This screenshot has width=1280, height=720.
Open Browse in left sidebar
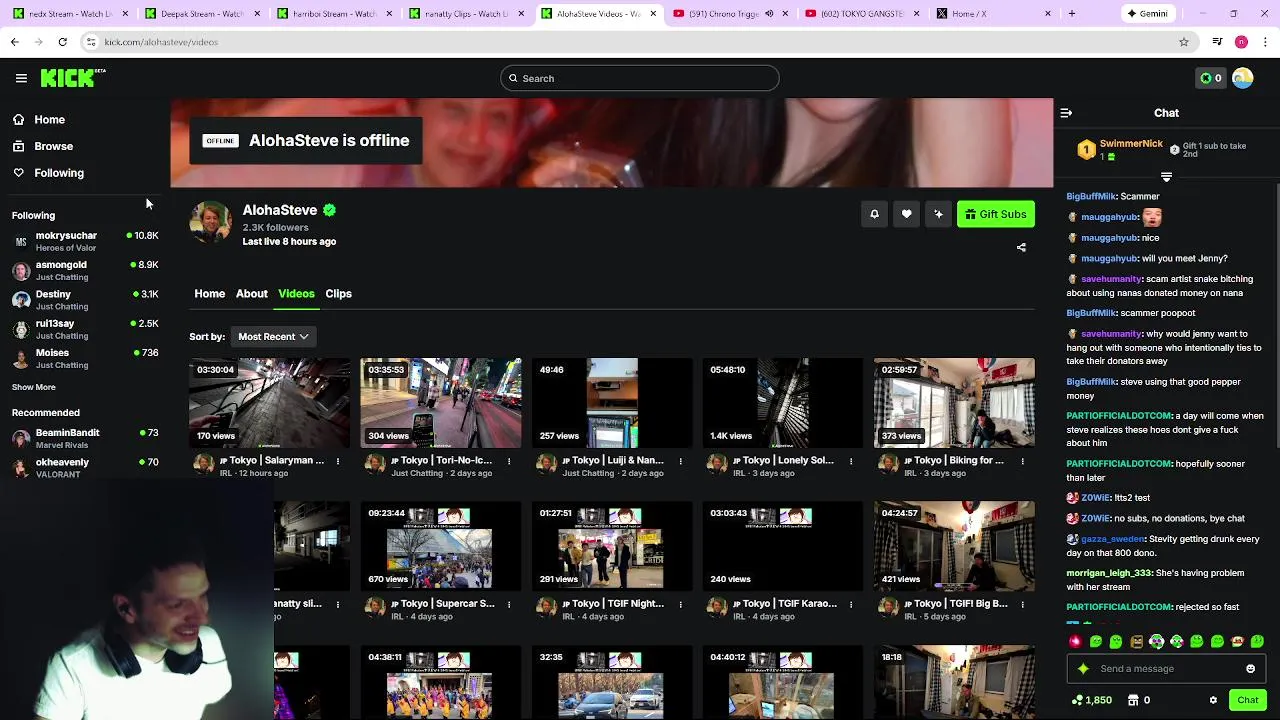[x=43, y=146]
